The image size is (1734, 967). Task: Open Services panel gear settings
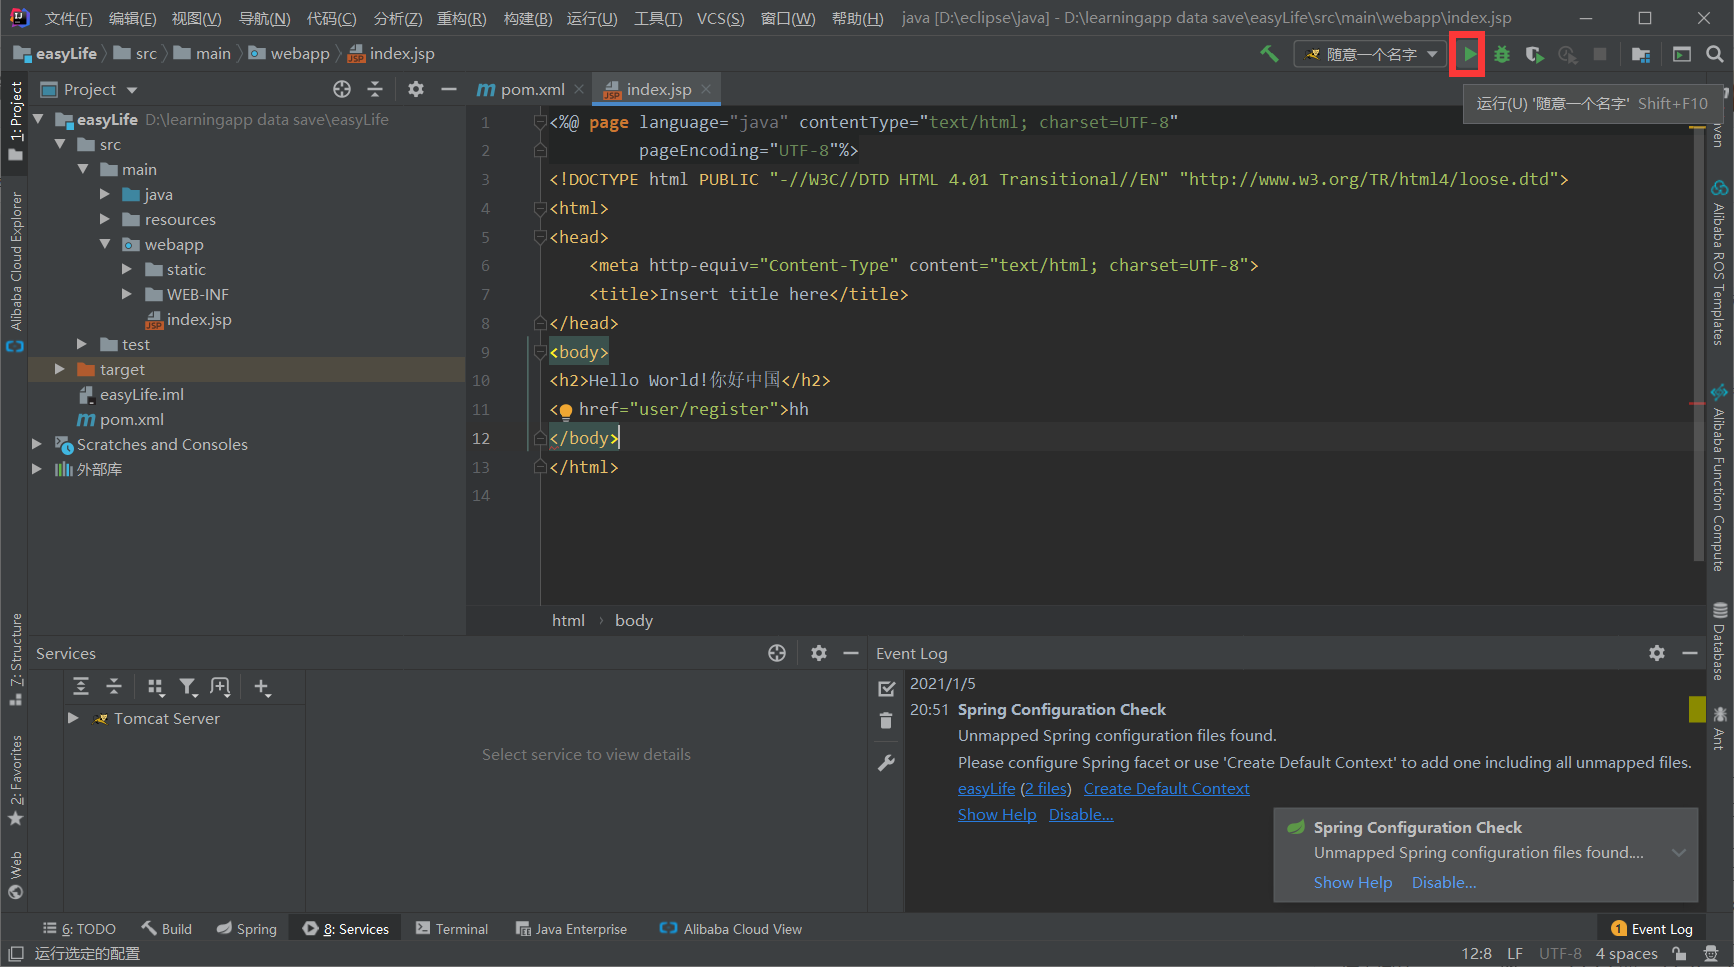[x=819, y=653]
